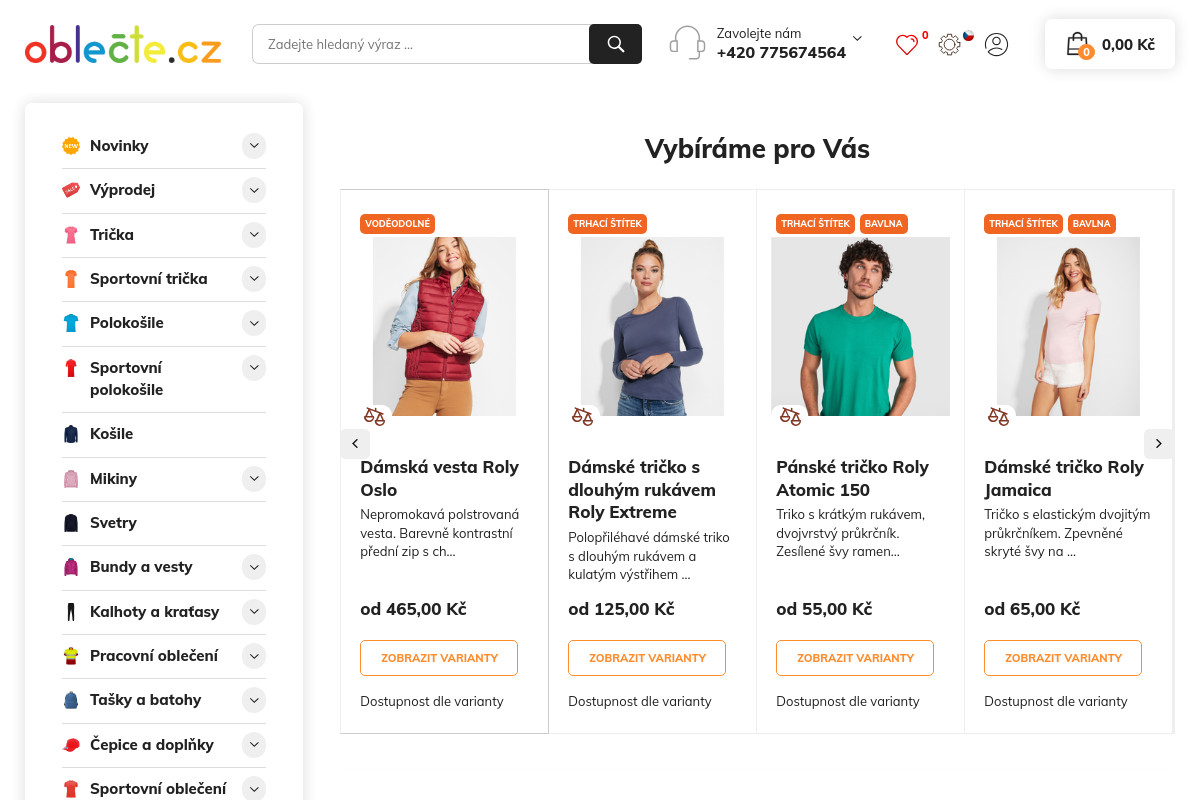Open the shopping cart showing 0,00 Kč
This screenshot has height=800, width=1200.
point(1109,44)
